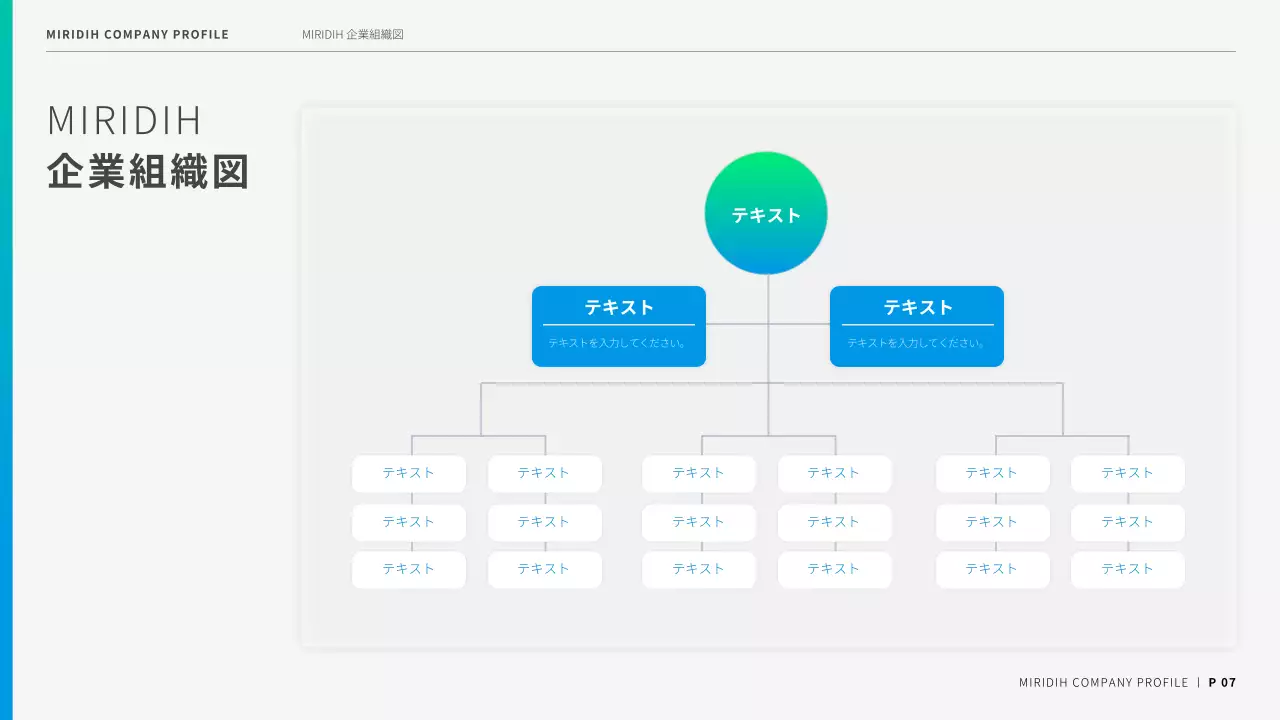Image resolution: width=1280 pixels, height=720 pixels.
Task: Click the P 07 page number
Action: pos(1222,682)
